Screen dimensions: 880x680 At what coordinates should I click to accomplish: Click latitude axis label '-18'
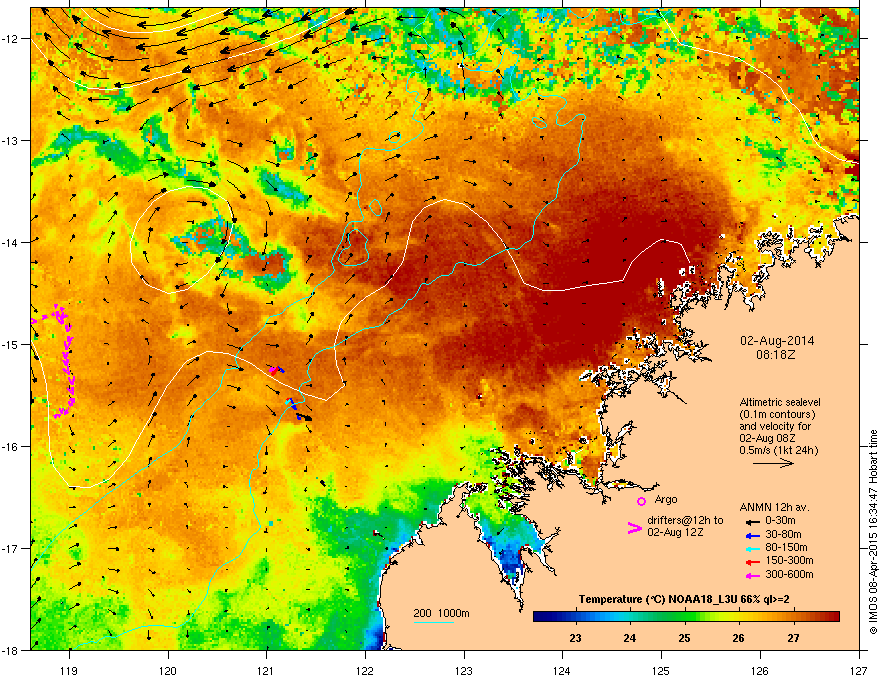[x=12, y=650]
